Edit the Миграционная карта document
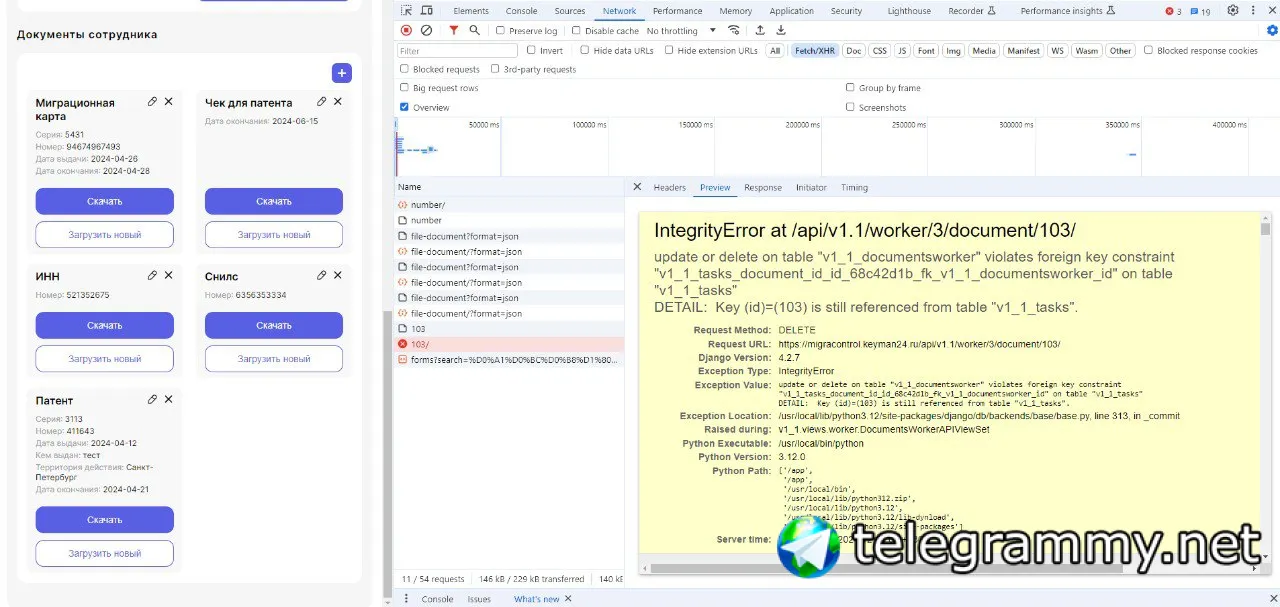The image size is (1280, 607). [152, 101]
